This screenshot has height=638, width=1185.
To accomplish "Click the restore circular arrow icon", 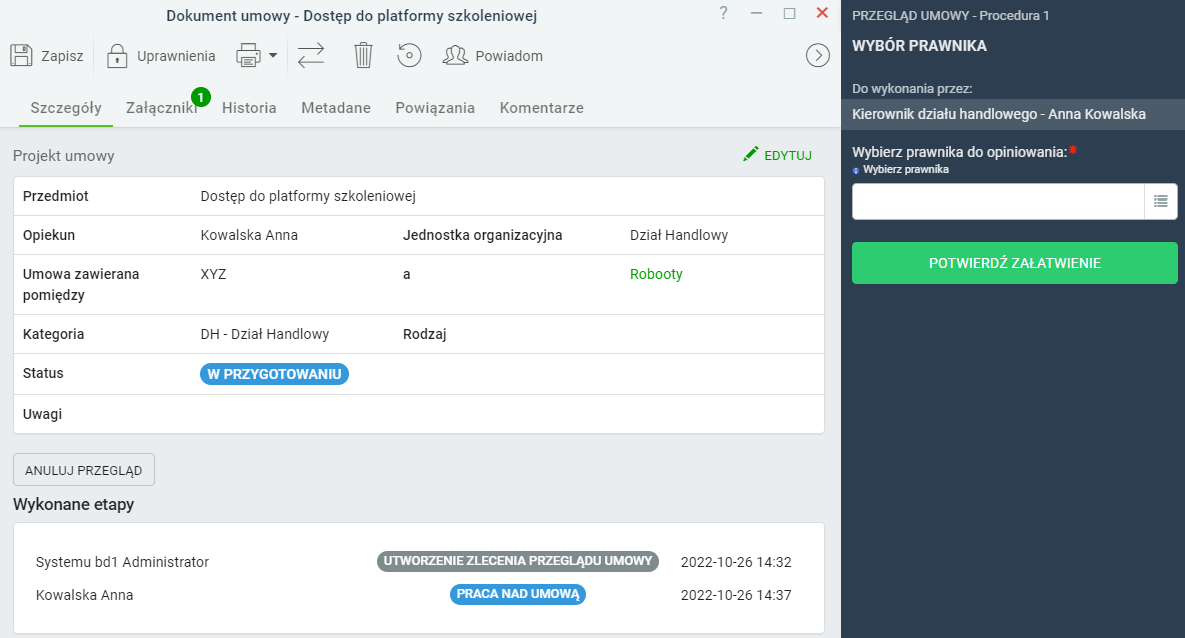I will pos(409,55).
